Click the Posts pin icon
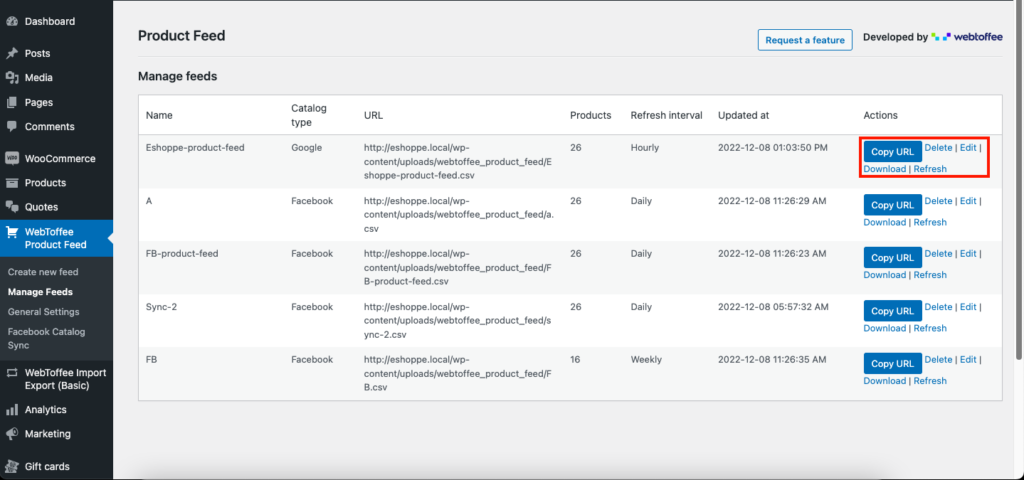Screen dimensions: 1024x480 coord(11,54)
